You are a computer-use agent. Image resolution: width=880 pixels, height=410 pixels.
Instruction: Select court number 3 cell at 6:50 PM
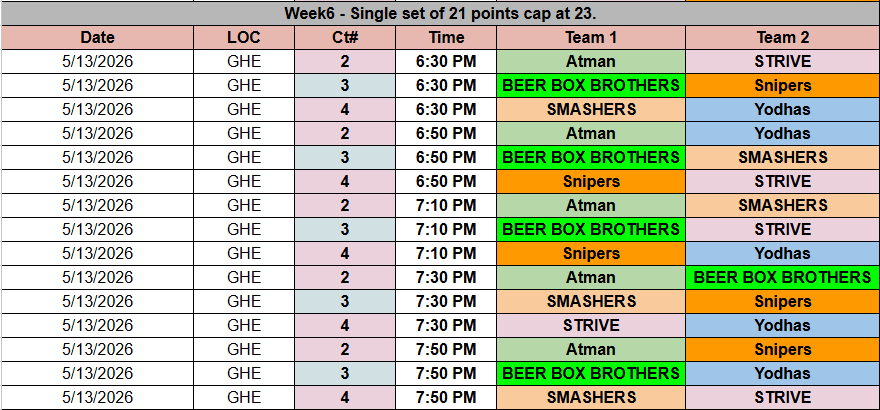(345, 157)
